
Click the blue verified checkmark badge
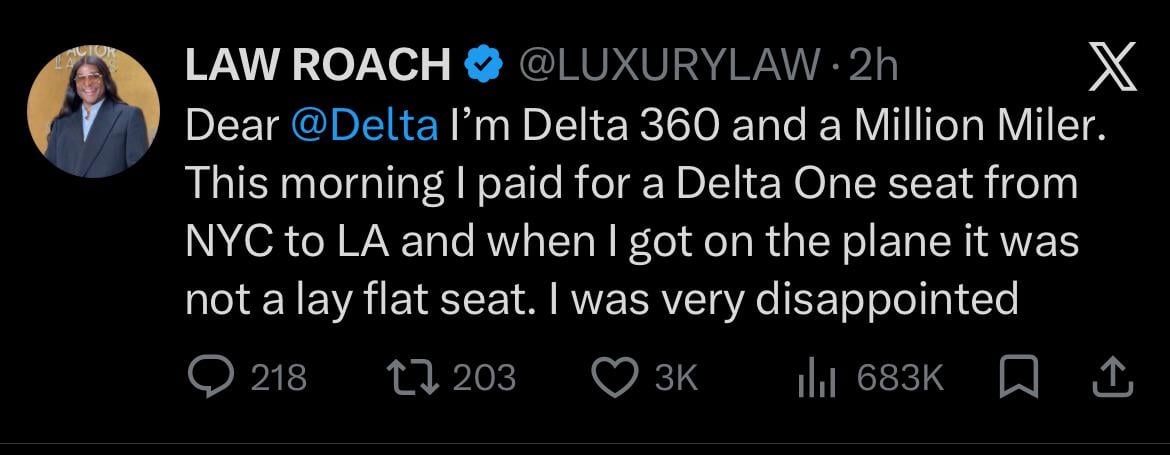[x=485, y=66]
